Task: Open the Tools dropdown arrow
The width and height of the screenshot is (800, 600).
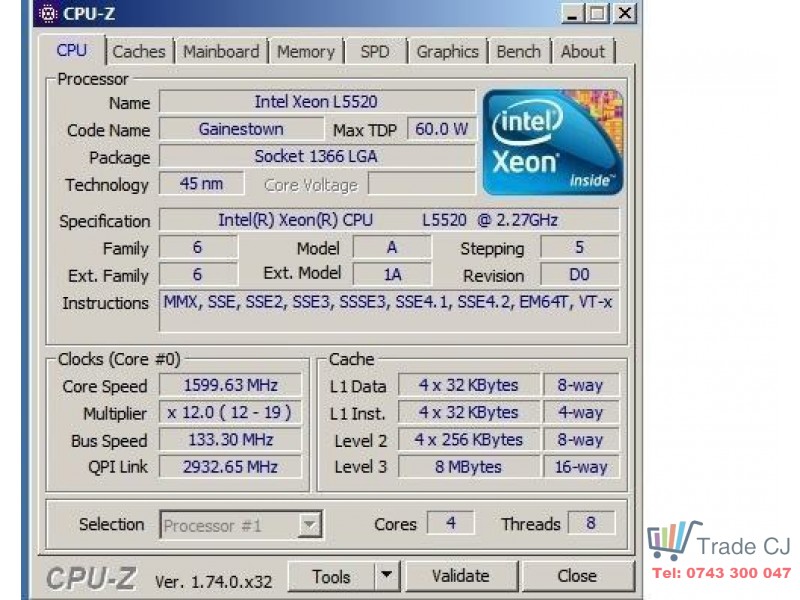Action: click(387, 576)
